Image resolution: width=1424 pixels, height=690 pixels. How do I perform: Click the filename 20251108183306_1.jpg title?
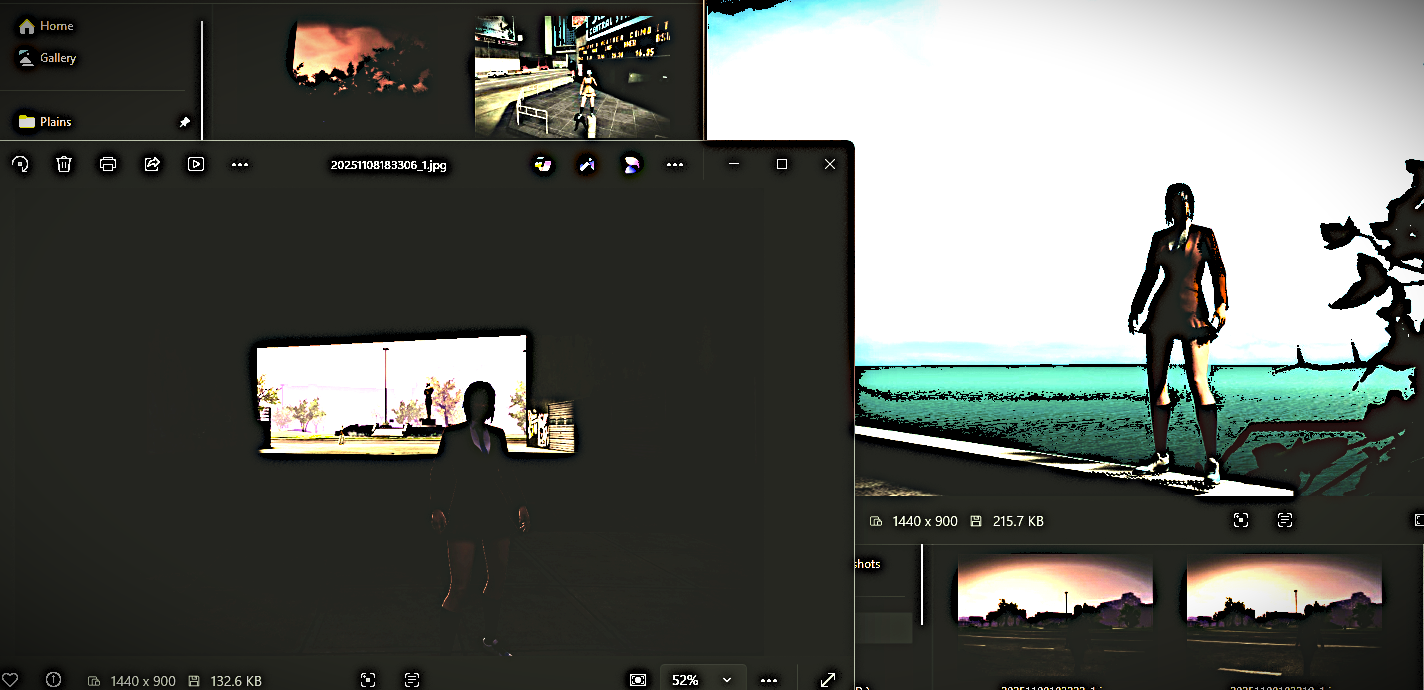click(x=389, y=165)
